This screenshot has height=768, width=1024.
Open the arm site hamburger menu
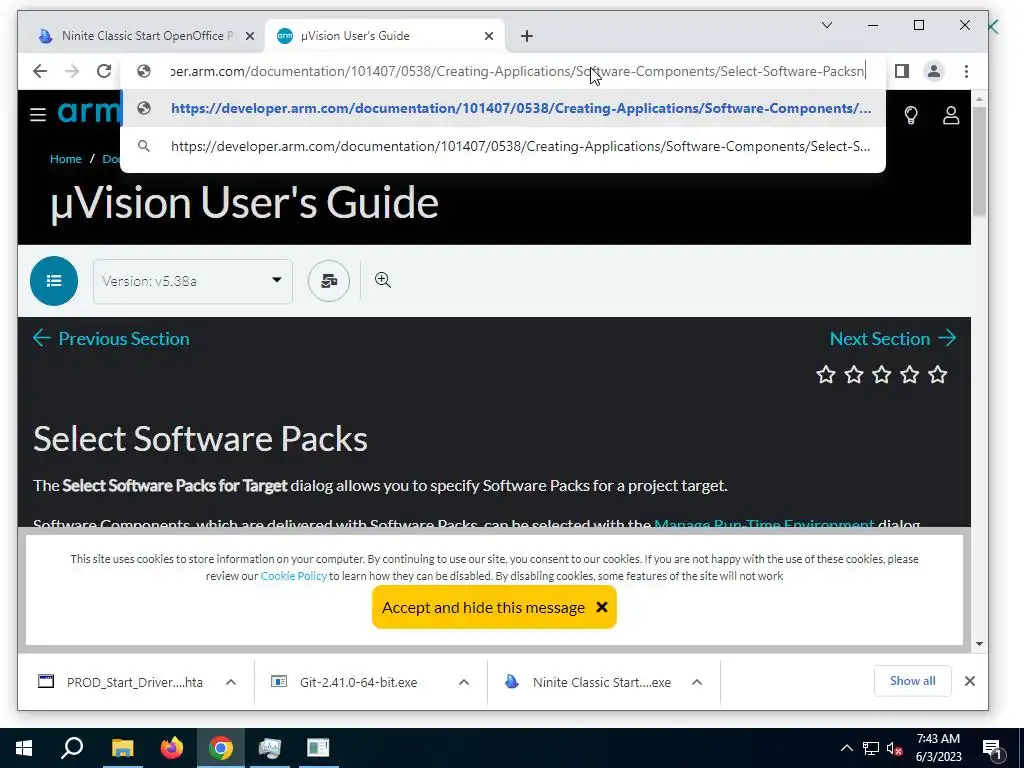coord(38,115)
